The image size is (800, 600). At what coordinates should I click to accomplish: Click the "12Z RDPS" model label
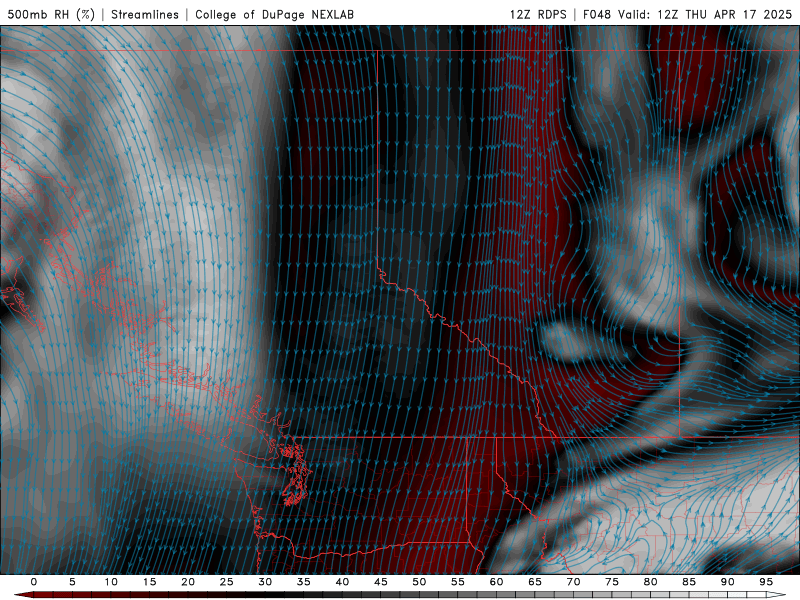tap(538, 14)
